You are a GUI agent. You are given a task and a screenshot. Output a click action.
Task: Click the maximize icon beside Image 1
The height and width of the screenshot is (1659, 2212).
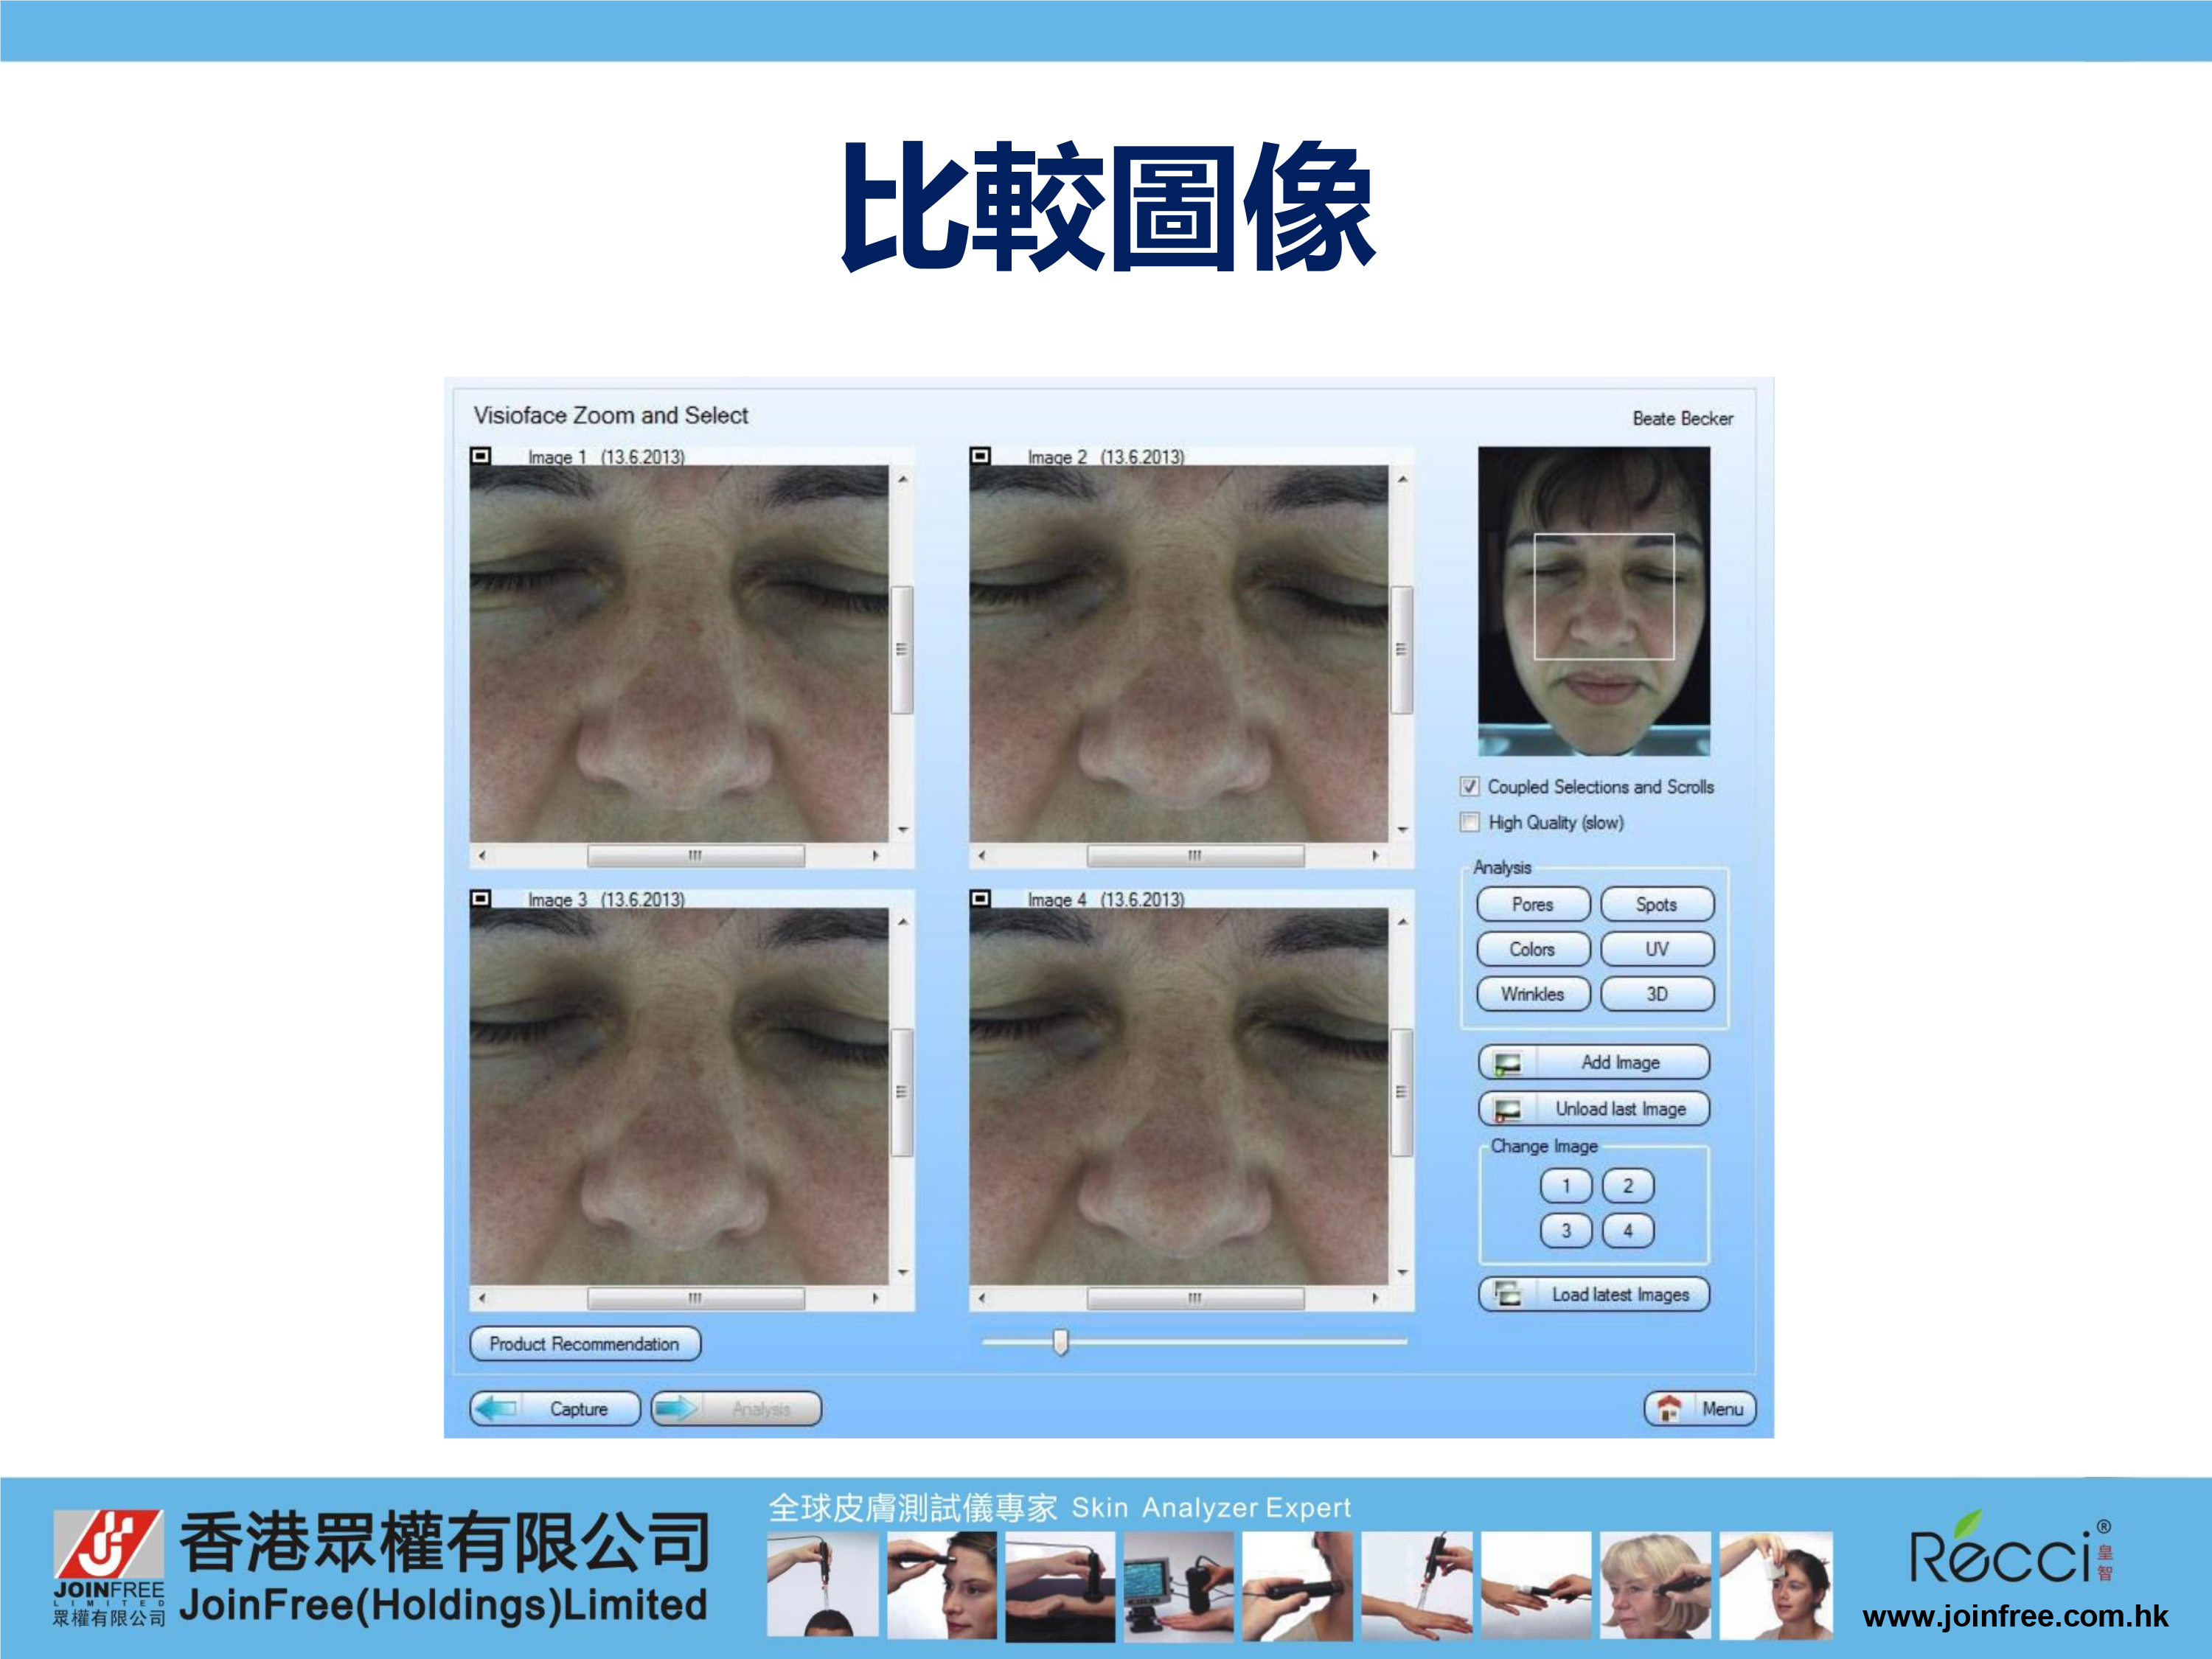click(481, 456)
